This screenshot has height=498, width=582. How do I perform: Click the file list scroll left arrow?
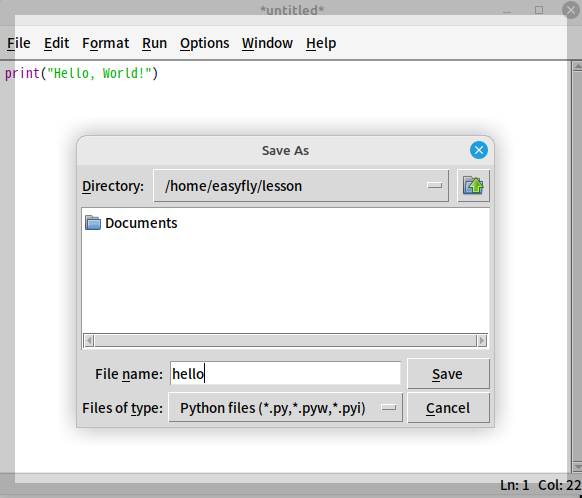click(x=89, y=340)
